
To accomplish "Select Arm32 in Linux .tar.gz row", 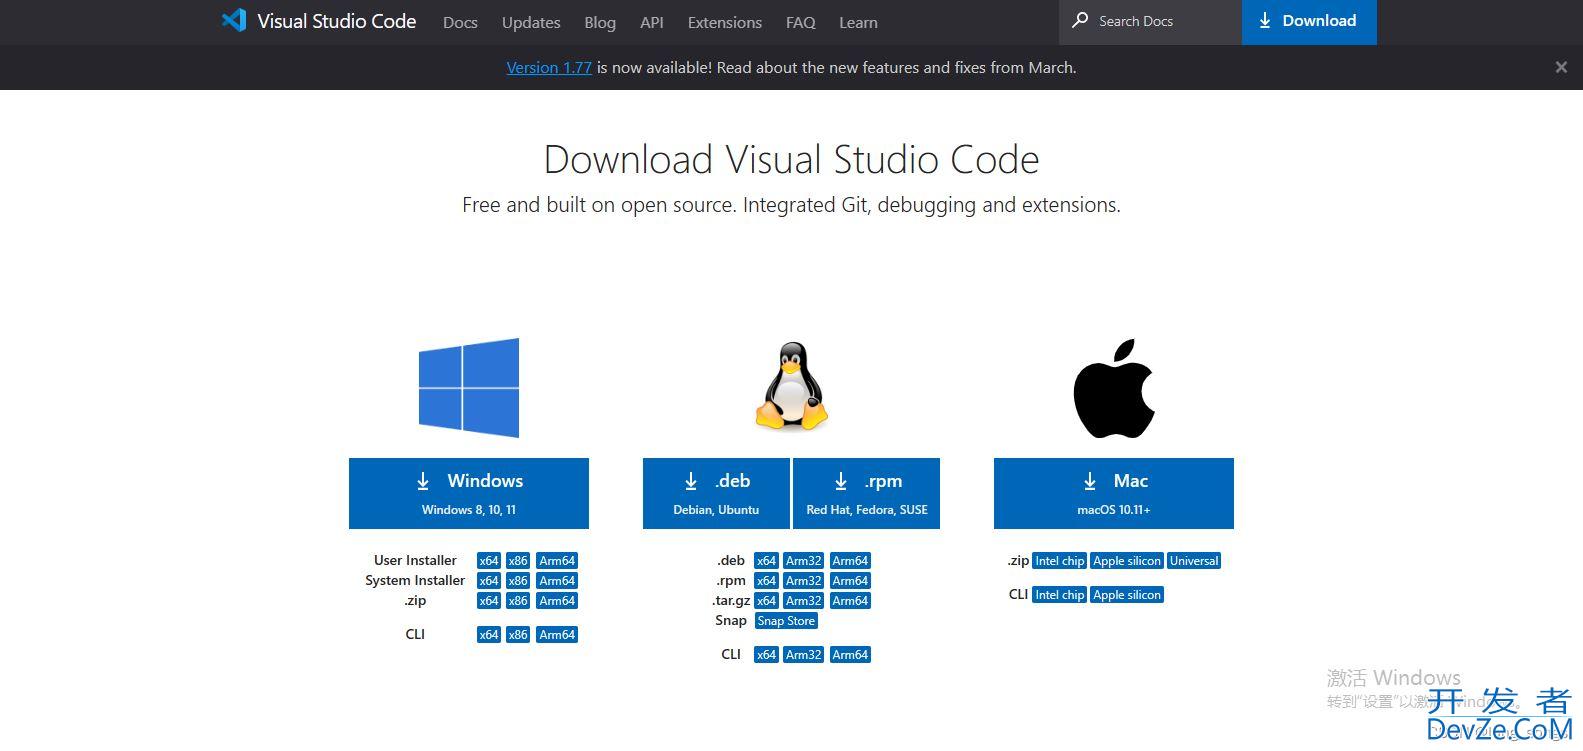I will click(804, 601).
